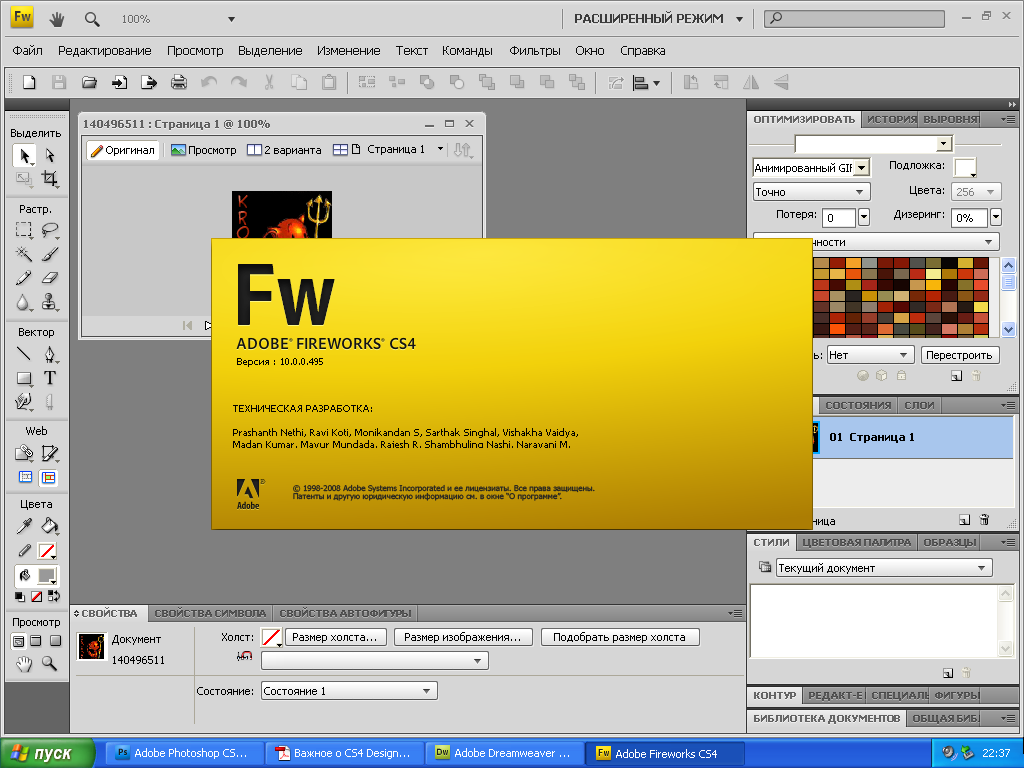Screen dimensions: 1024x768
Task: Switch the document view to Оригинал
Action: pos(123,150)
